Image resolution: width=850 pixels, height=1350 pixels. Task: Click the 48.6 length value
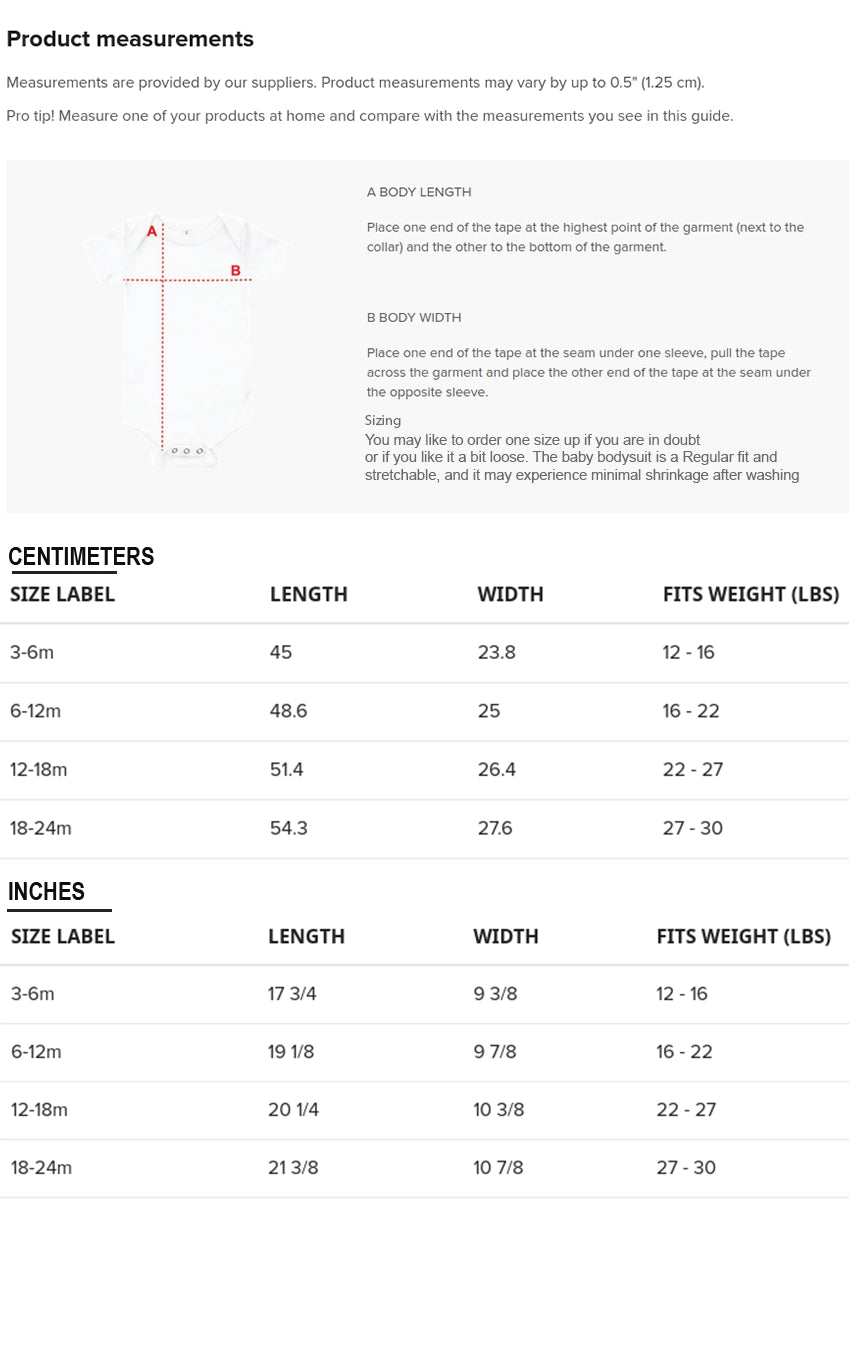[289, 711]
